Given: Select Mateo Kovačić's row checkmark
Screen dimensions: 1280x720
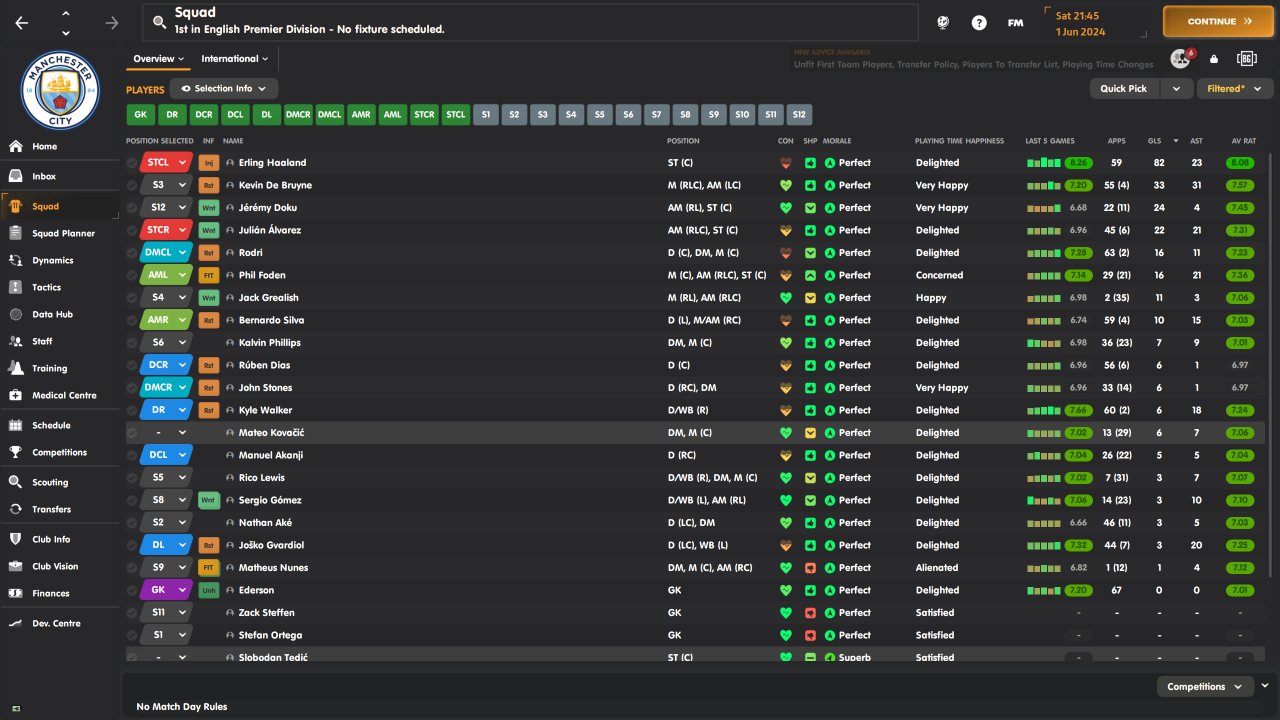Looking at the screenshot, I should 132,433.
